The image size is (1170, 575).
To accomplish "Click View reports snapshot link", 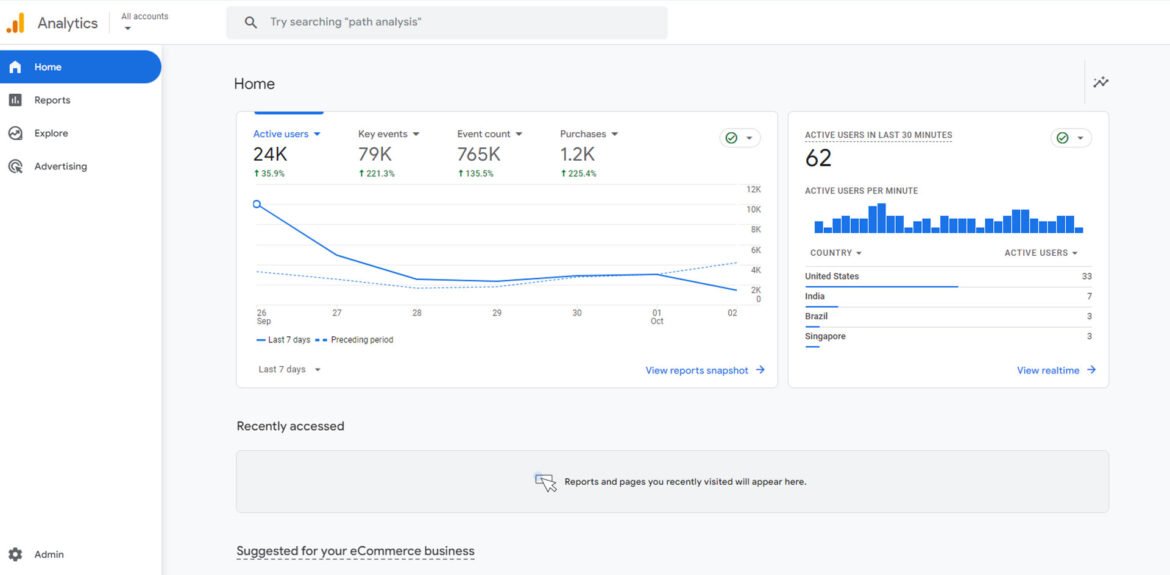I will click(704, 370).
